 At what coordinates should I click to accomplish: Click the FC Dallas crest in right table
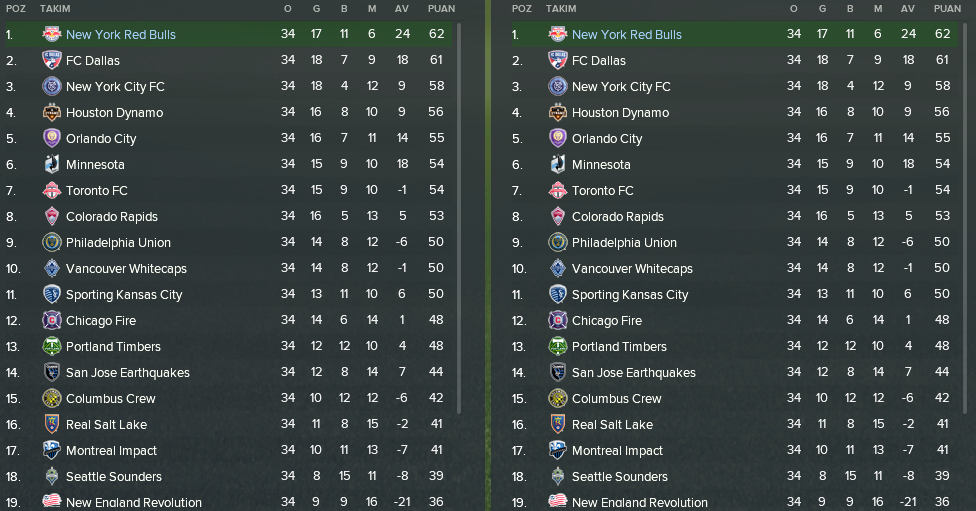click(558, 60)
